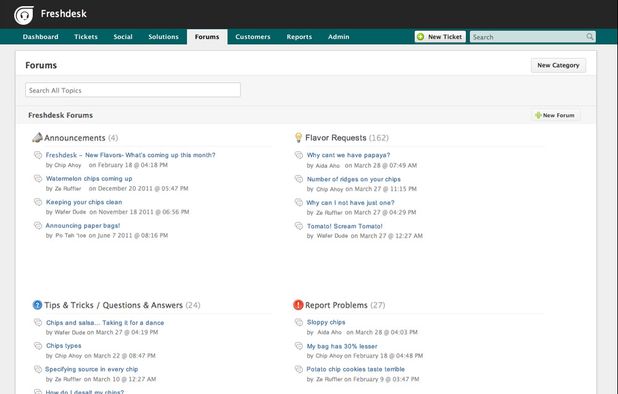618x394 pixels.
Task: Click the New Category button
Action: point(558,65)
